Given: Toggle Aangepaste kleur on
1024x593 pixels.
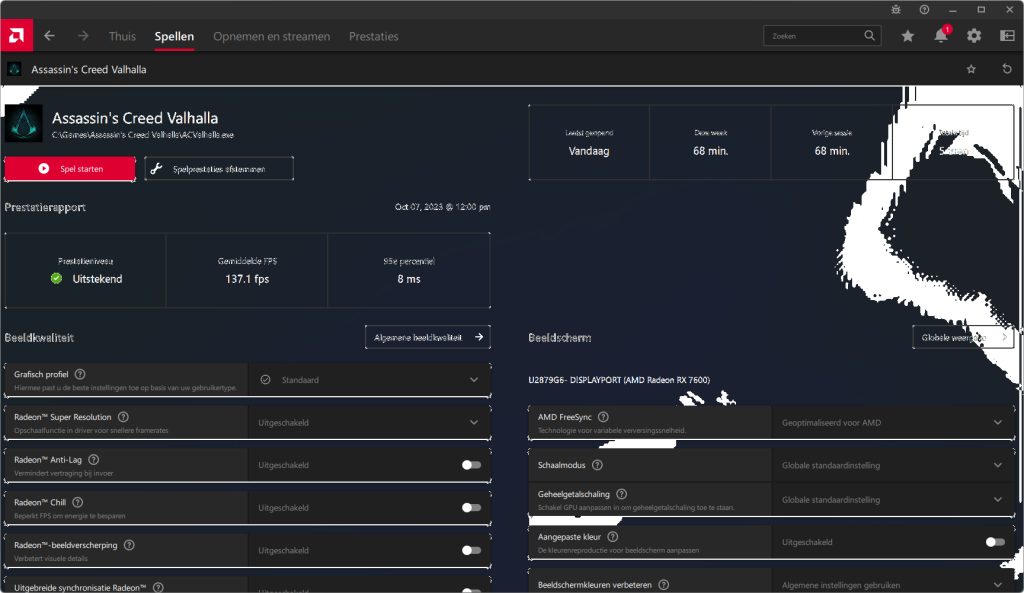Looking at the screenshot, I should [994, 542].
